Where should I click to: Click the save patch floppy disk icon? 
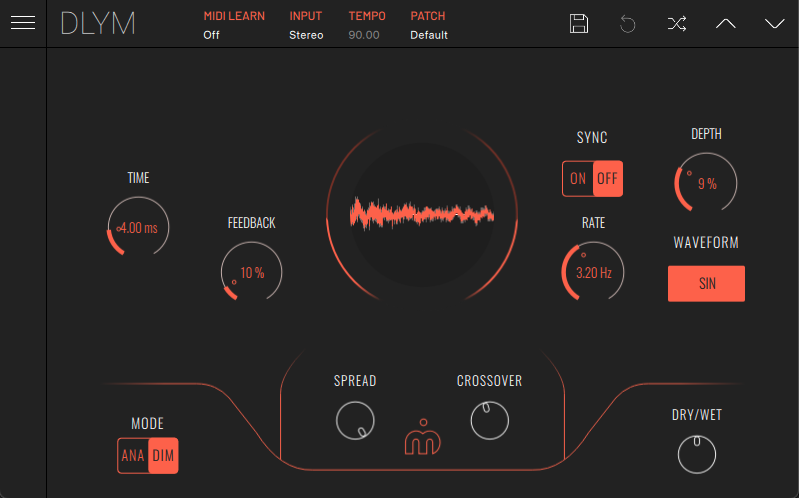[x=578, y=24]
